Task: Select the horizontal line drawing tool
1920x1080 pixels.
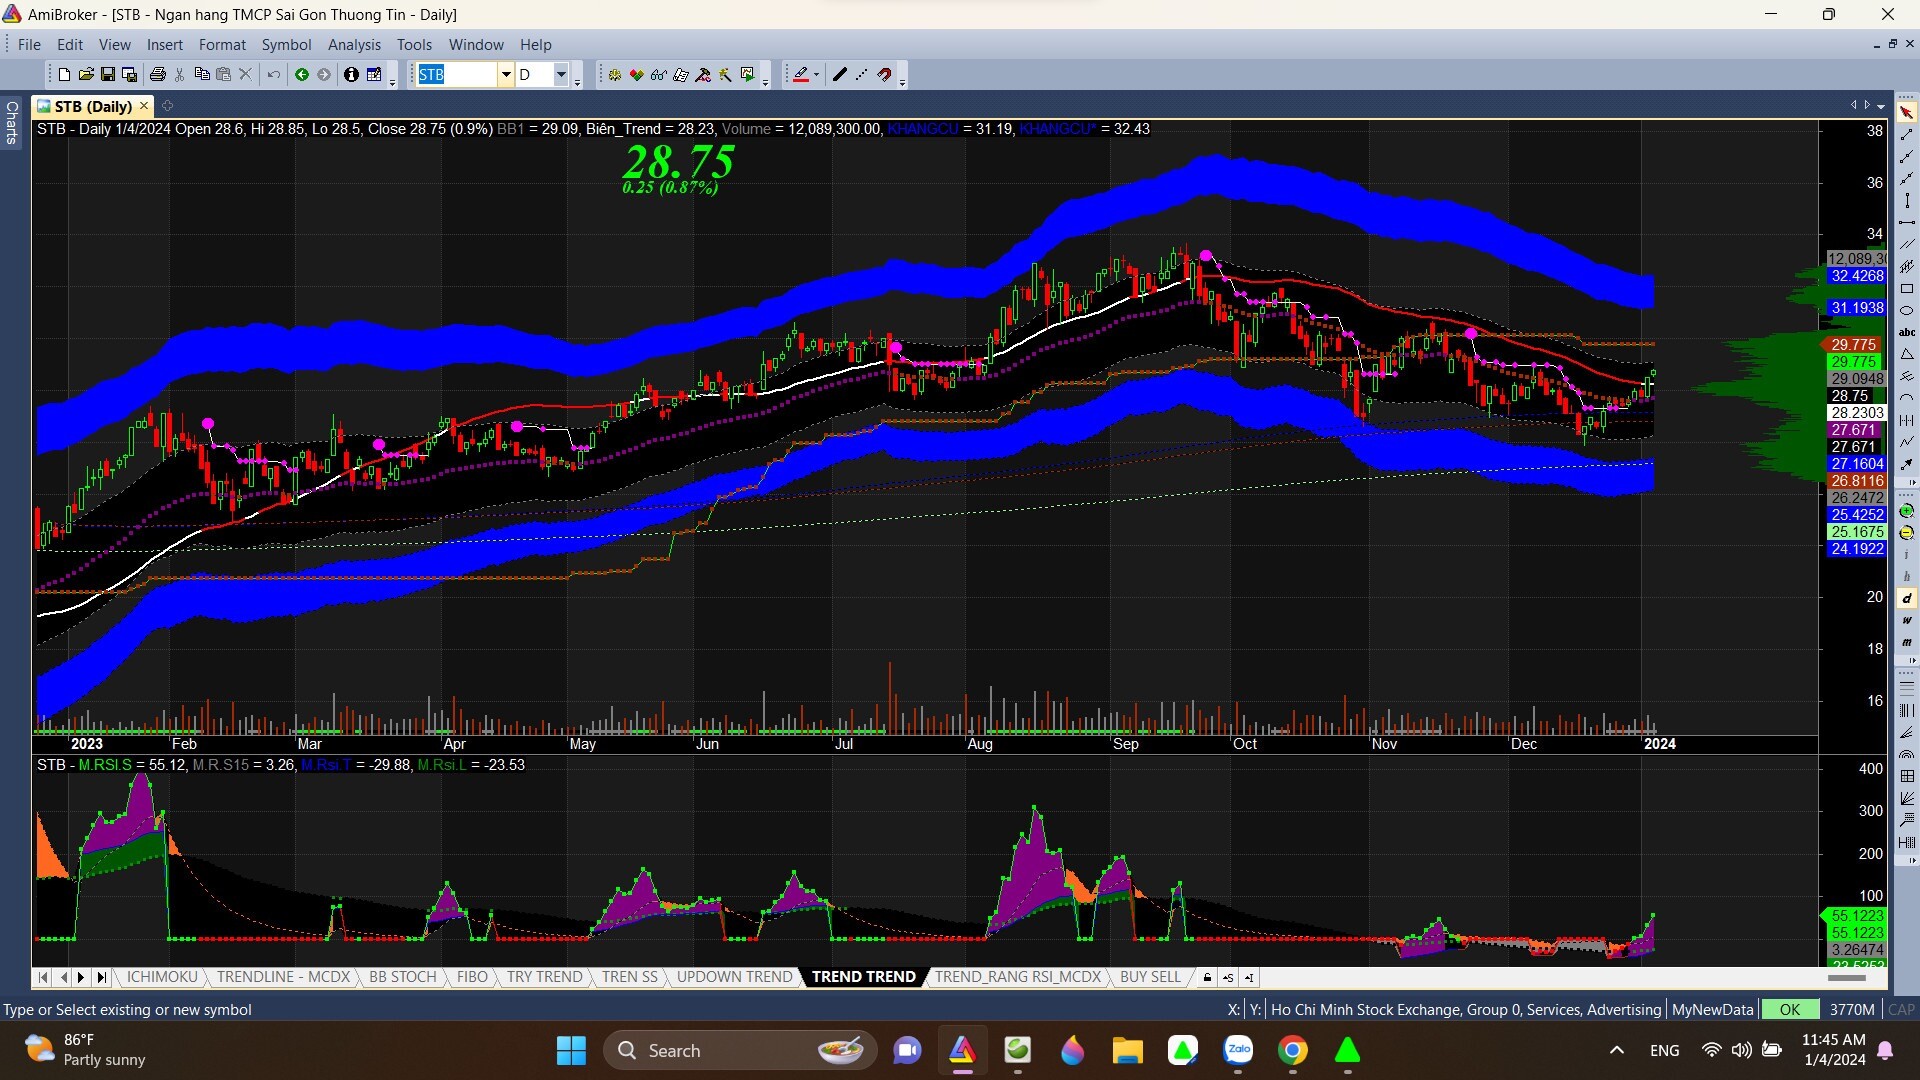Action: (x=1907, y=222)
